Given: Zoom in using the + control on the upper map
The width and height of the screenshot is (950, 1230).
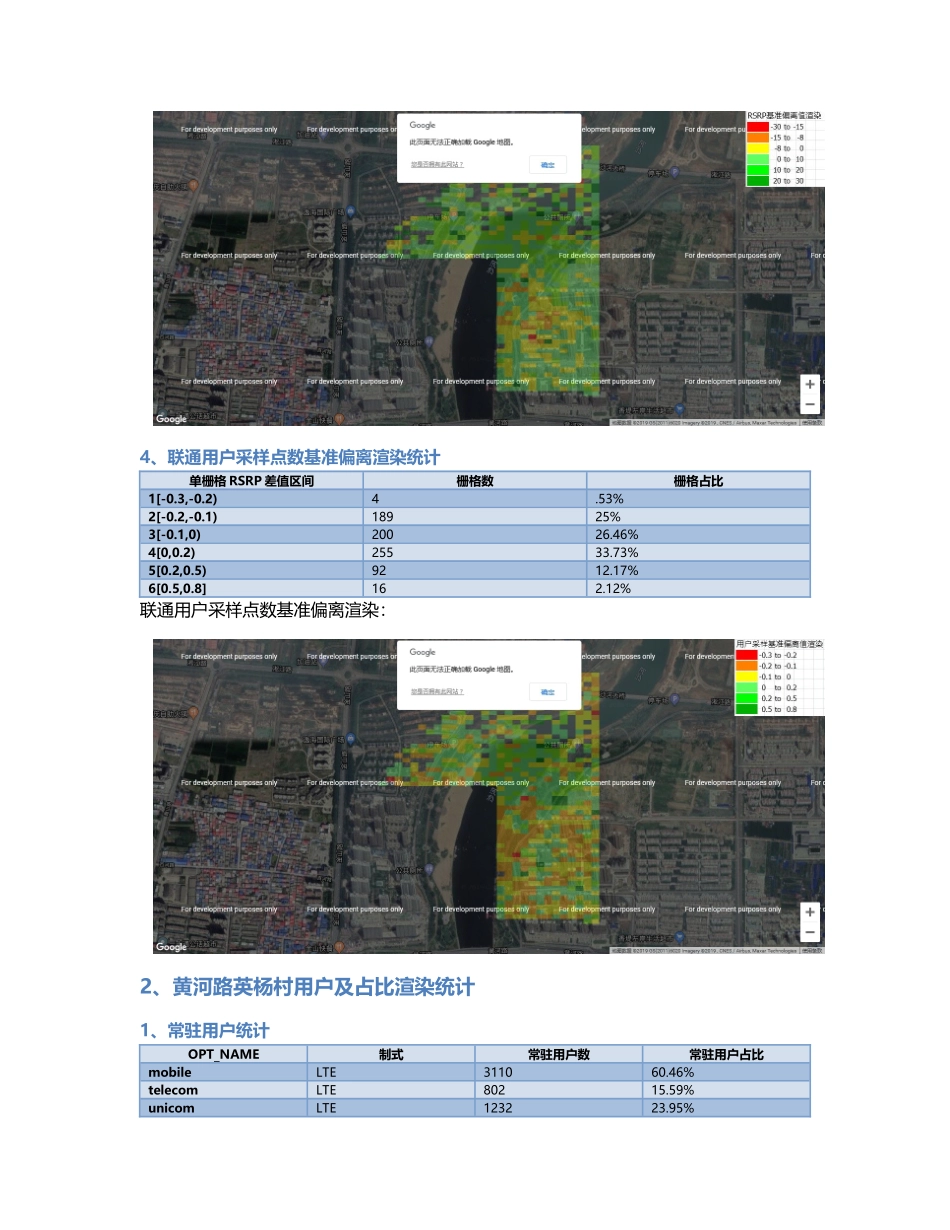Looking at the screenshot, I should click(x=809, y=384).
